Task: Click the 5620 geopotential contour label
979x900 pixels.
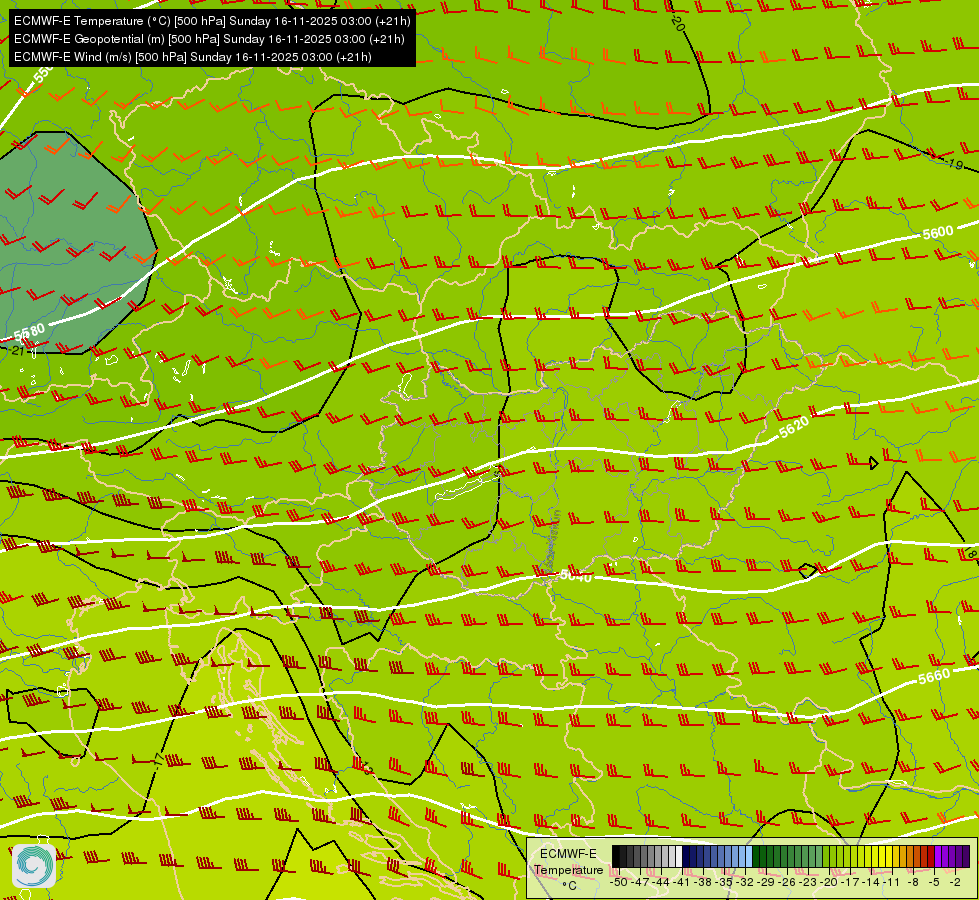Action: (794, 427)
